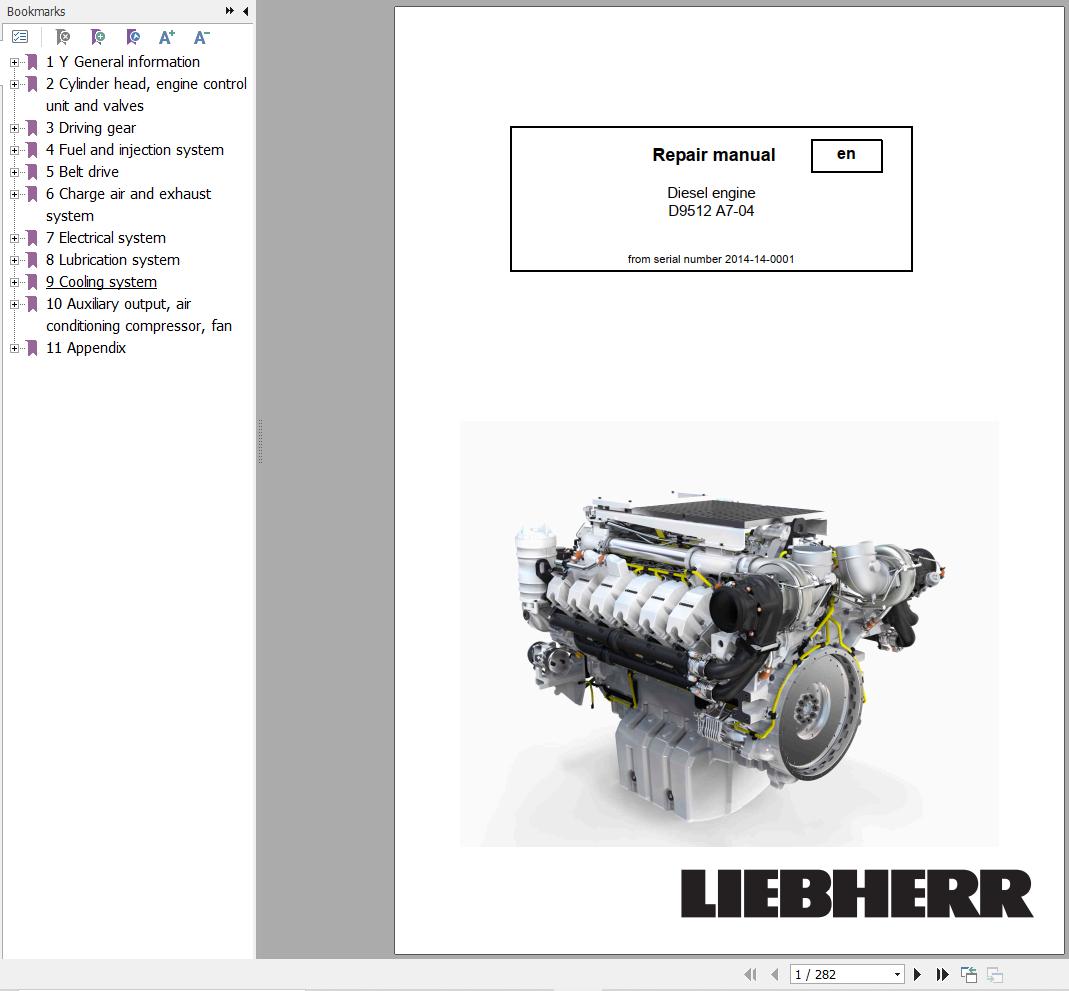Select the '5 Belt drive' bookmark

pyautogui.click(x=82, y=172)
